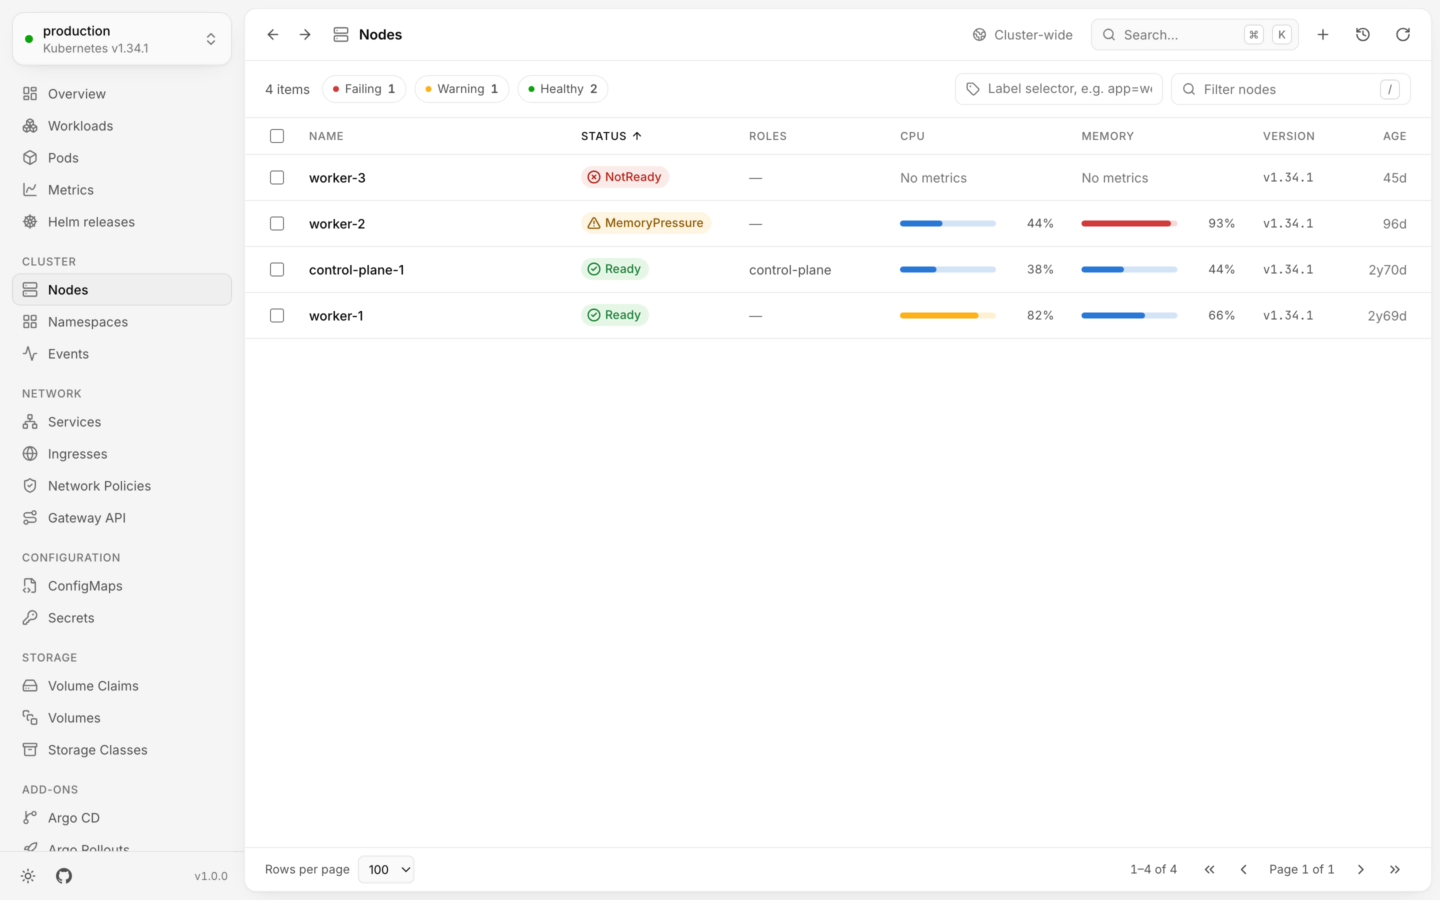Tick the checkbox for worker-3
Image resolution: width=1440 pixels, height=900 pixels.
pos(277,178)
